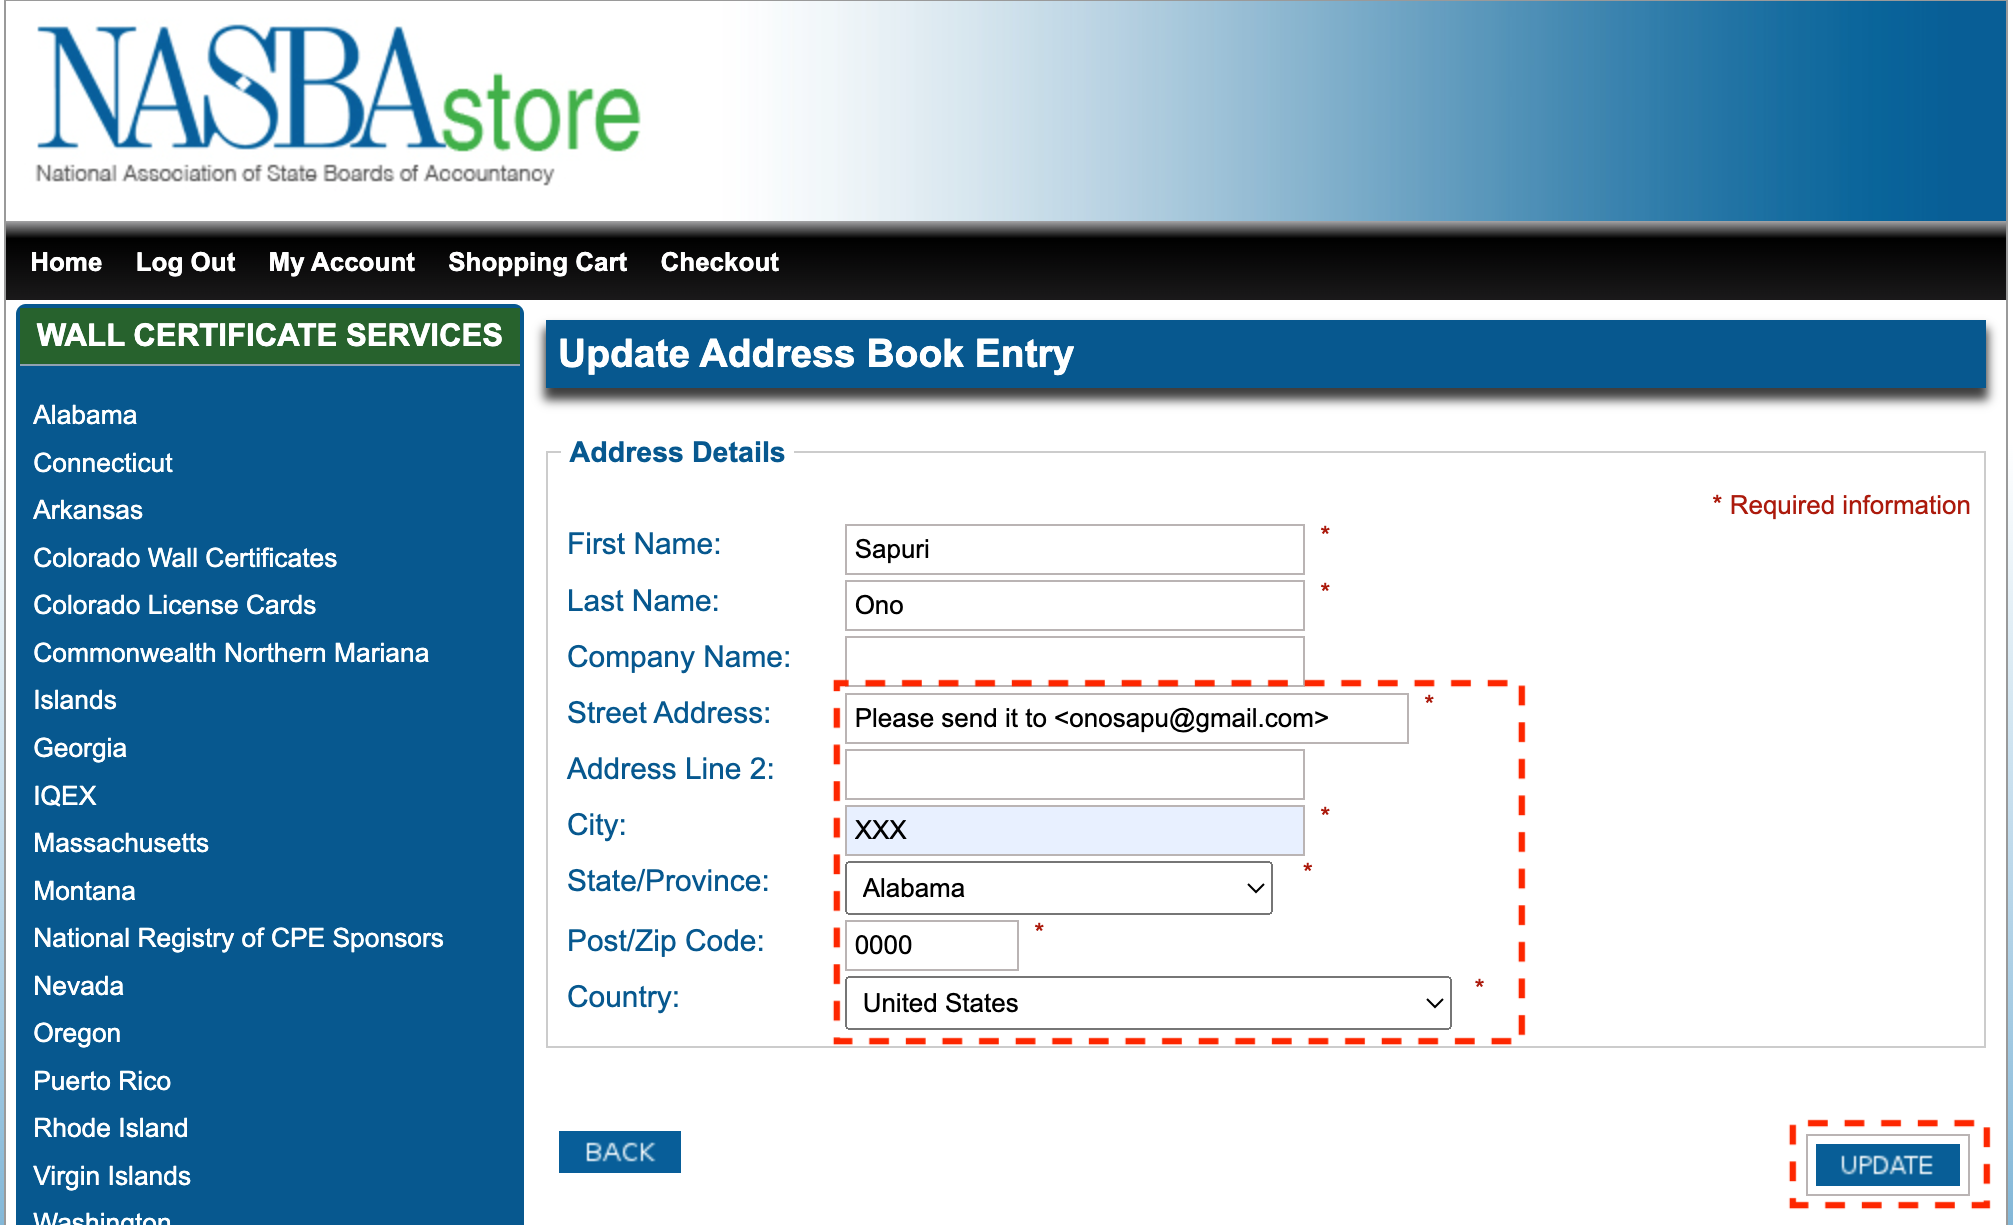Focus the City input field

1074,830
